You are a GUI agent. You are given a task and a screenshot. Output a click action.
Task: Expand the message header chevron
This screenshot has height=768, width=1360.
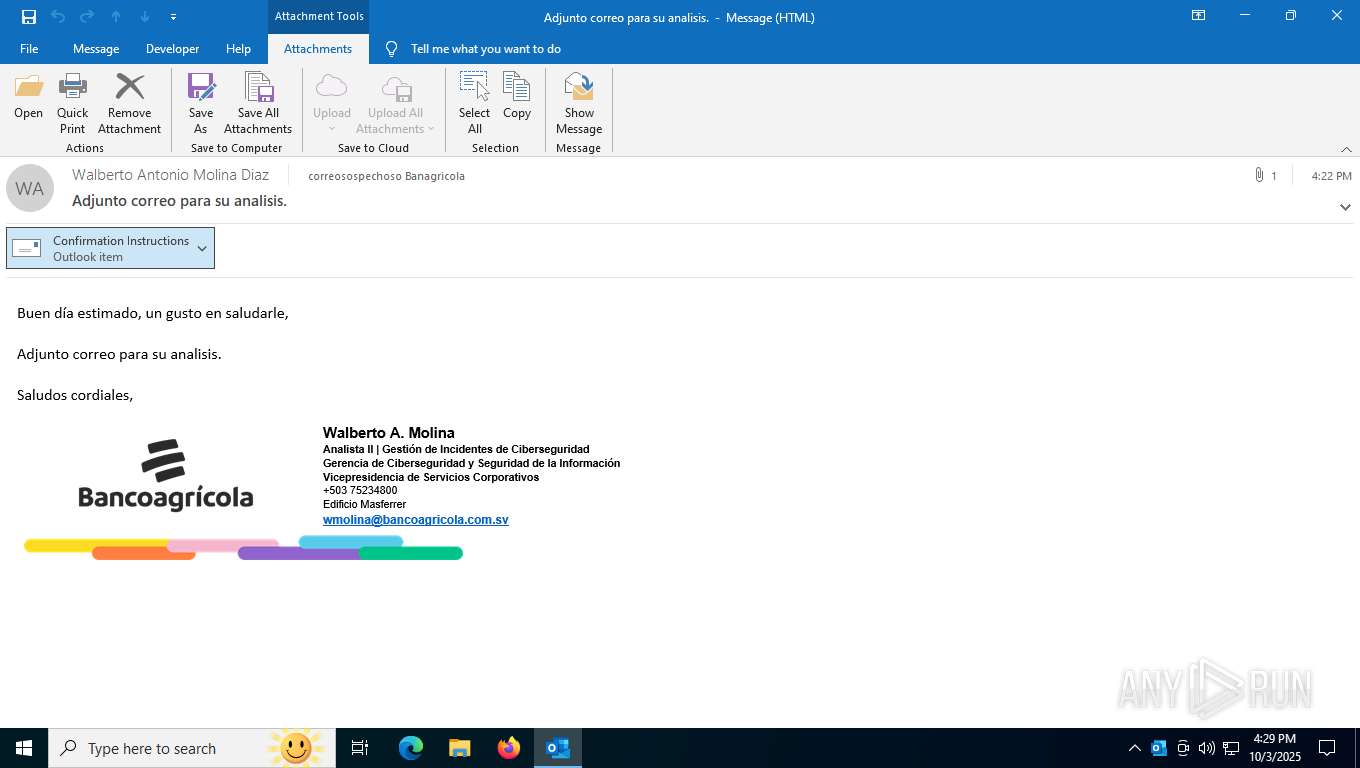(x=1345, y=207)
